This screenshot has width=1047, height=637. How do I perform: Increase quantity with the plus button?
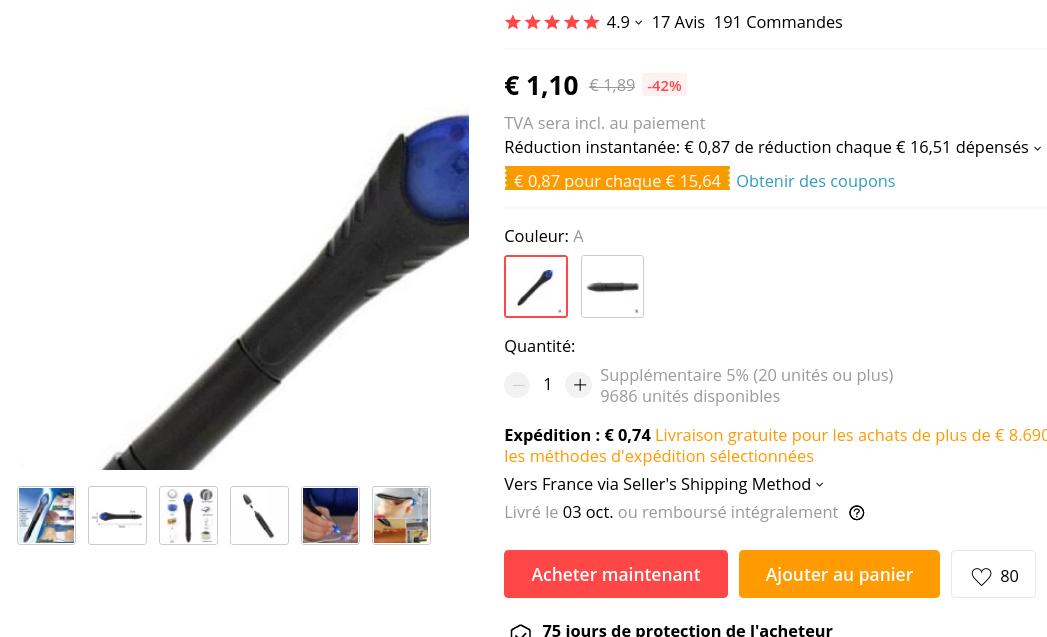(580, 385)
